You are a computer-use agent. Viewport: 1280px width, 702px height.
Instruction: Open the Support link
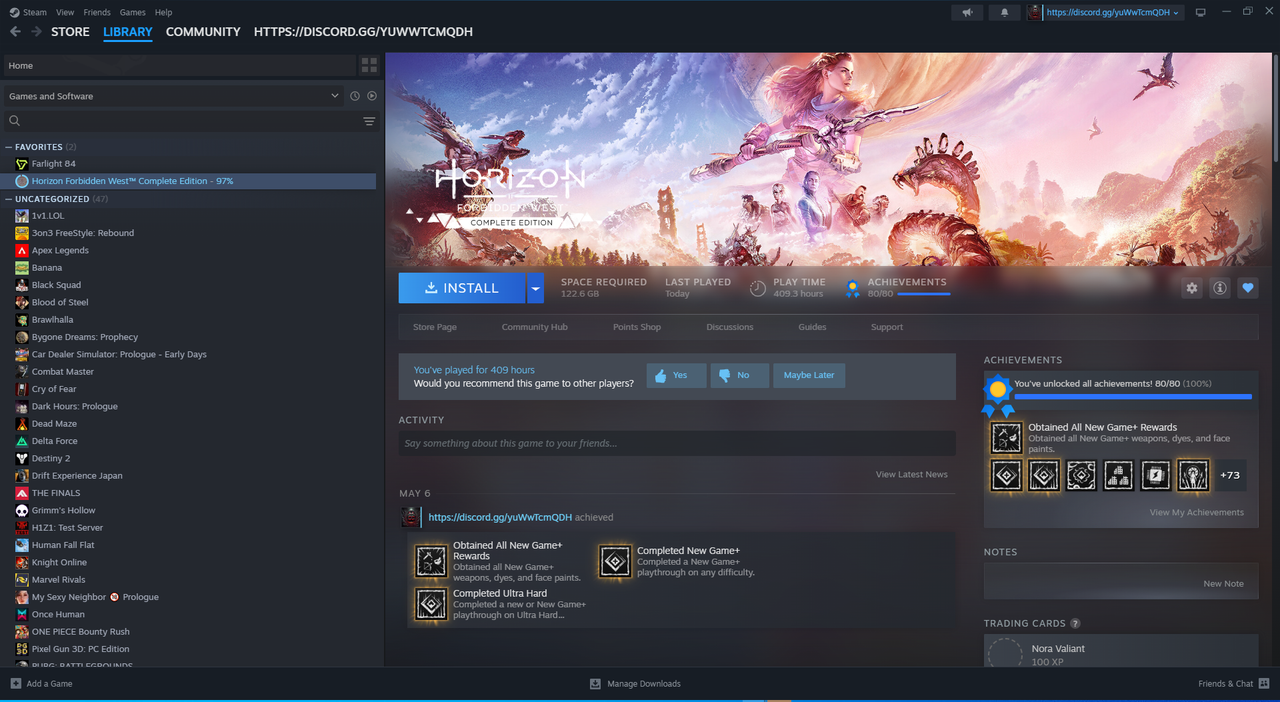pyautogui.click(x=886, y=327)
